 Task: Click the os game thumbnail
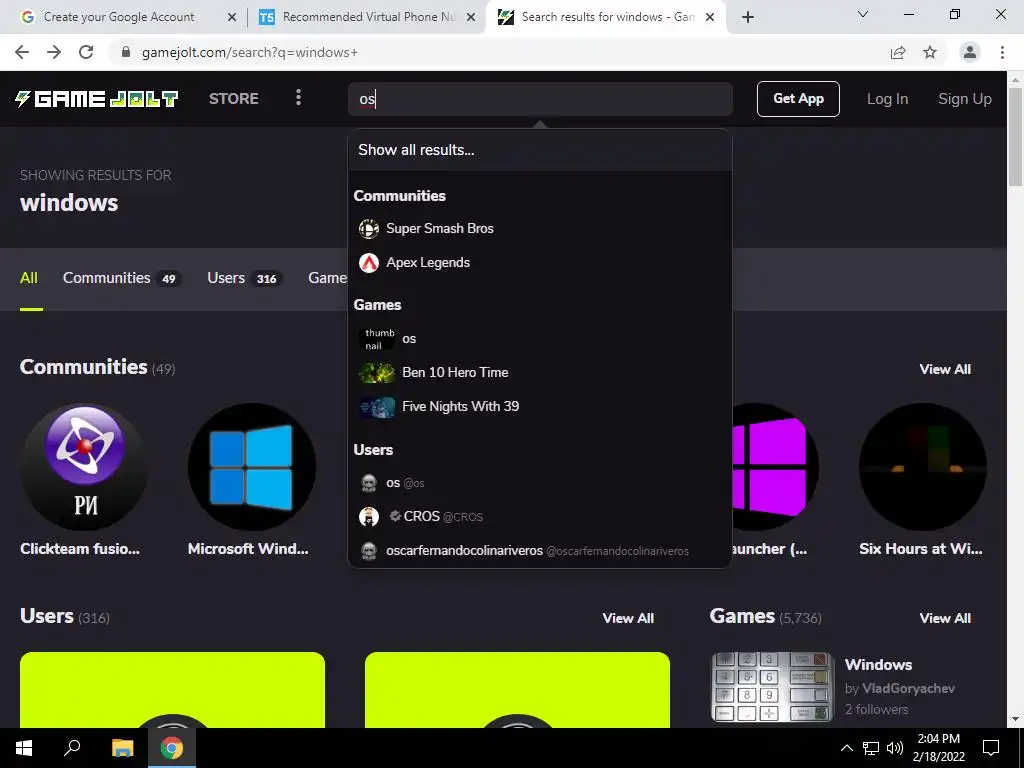[x=377, y=339]
